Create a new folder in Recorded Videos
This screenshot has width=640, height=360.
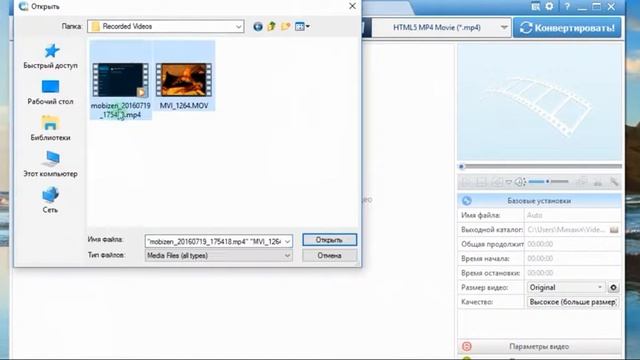(x=285, y=27)
